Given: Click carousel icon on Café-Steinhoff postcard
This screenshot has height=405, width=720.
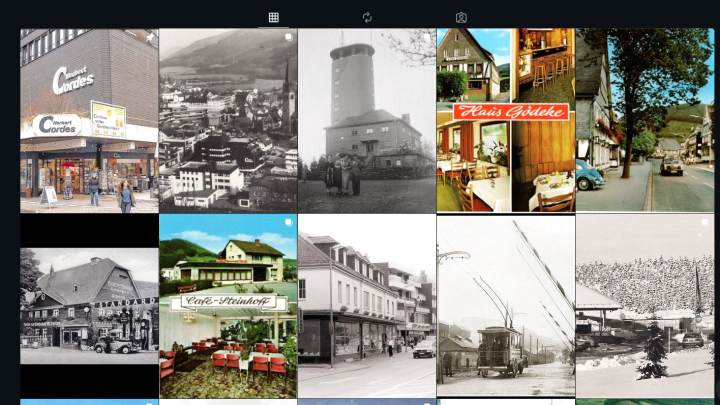Looking at the screenshot, I should 288,222.
